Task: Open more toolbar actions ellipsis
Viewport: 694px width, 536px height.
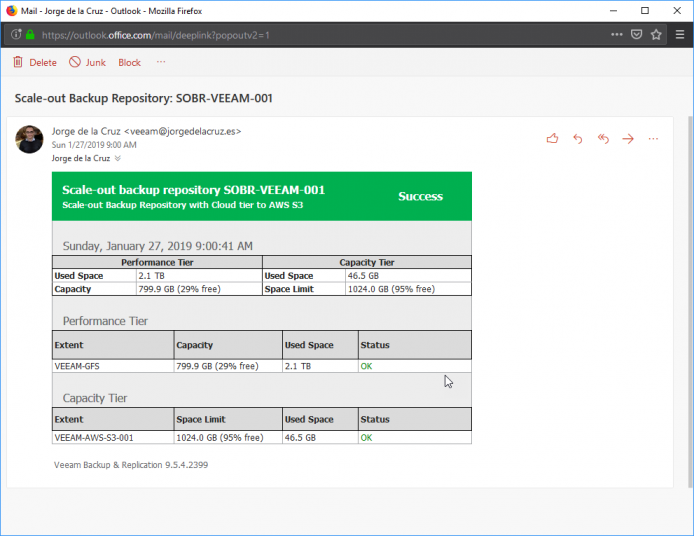Action: (161, 62)
